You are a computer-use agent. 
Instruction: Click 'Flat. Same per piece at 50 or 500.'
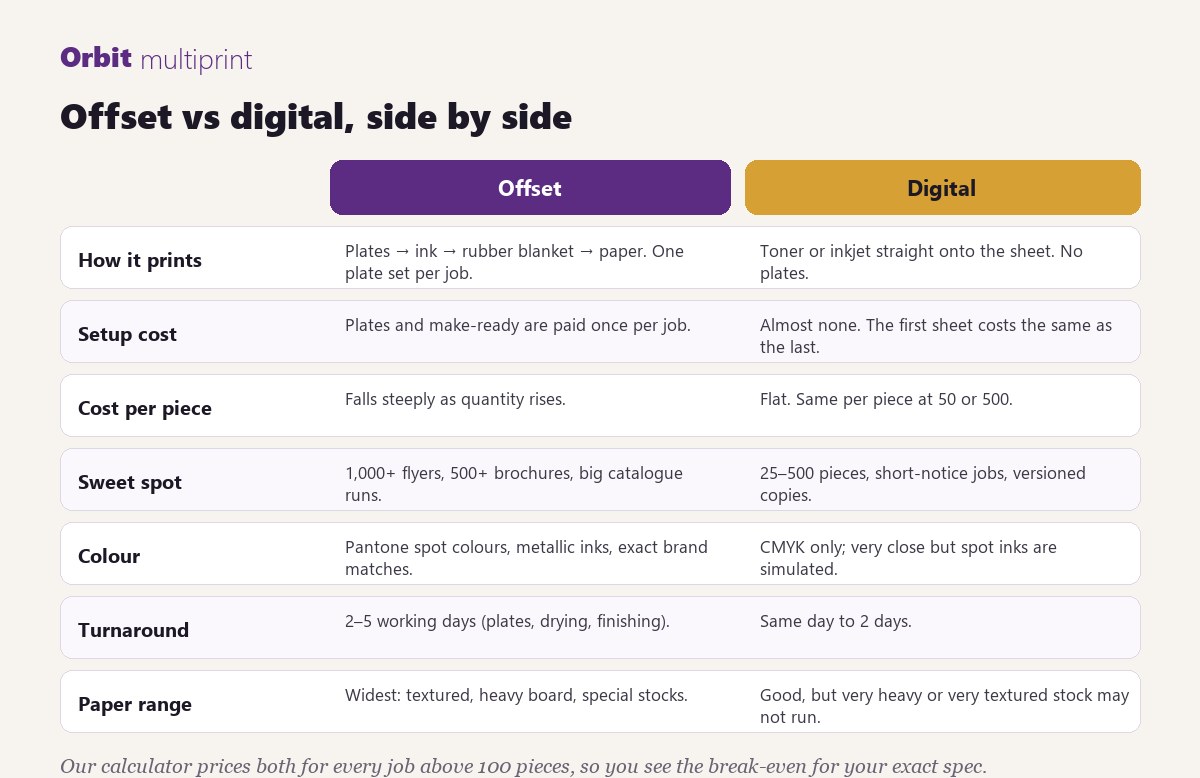tap(886, 399)
